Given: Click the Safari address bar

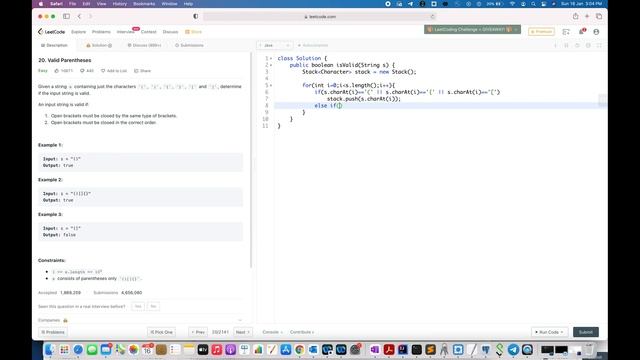Looking at the screenshot, I should click(320, 17).
